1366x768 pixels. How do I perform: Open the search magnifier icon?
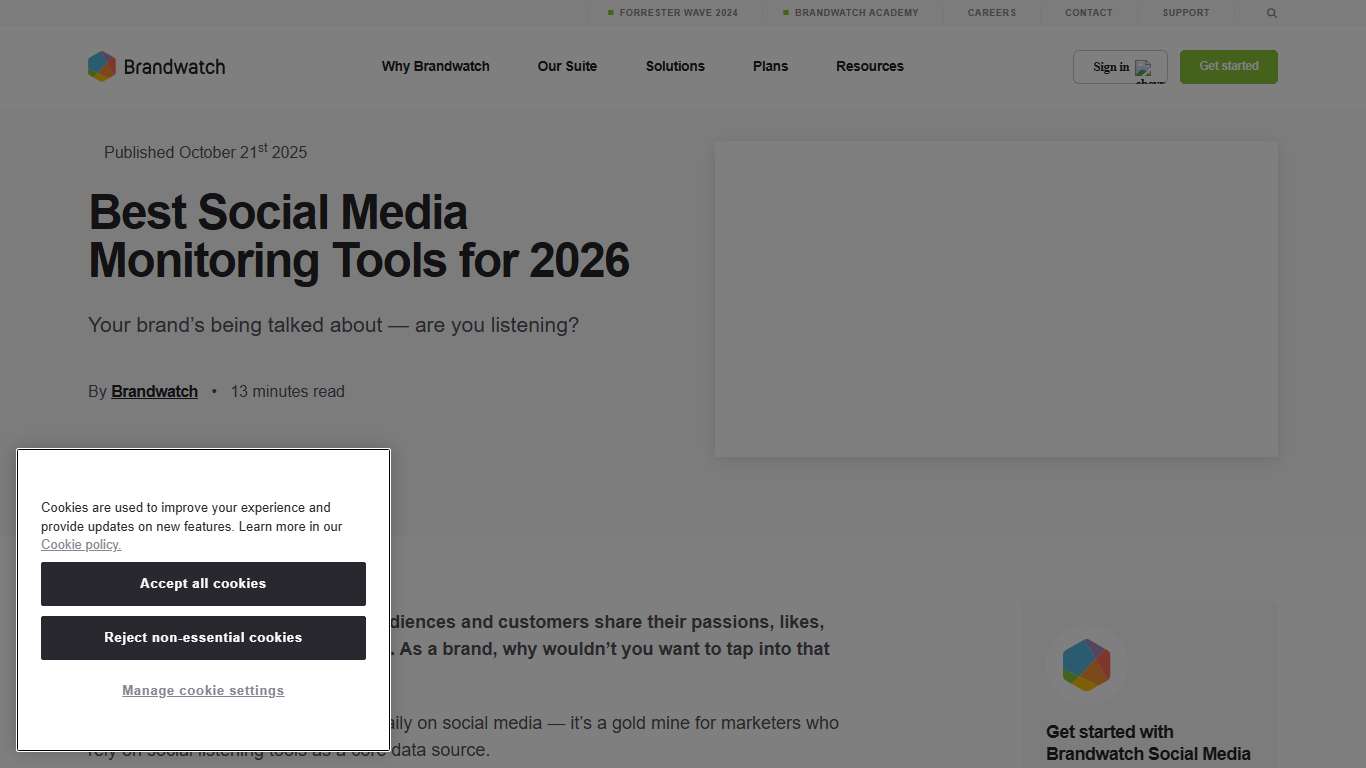(x=1271, y=12)
